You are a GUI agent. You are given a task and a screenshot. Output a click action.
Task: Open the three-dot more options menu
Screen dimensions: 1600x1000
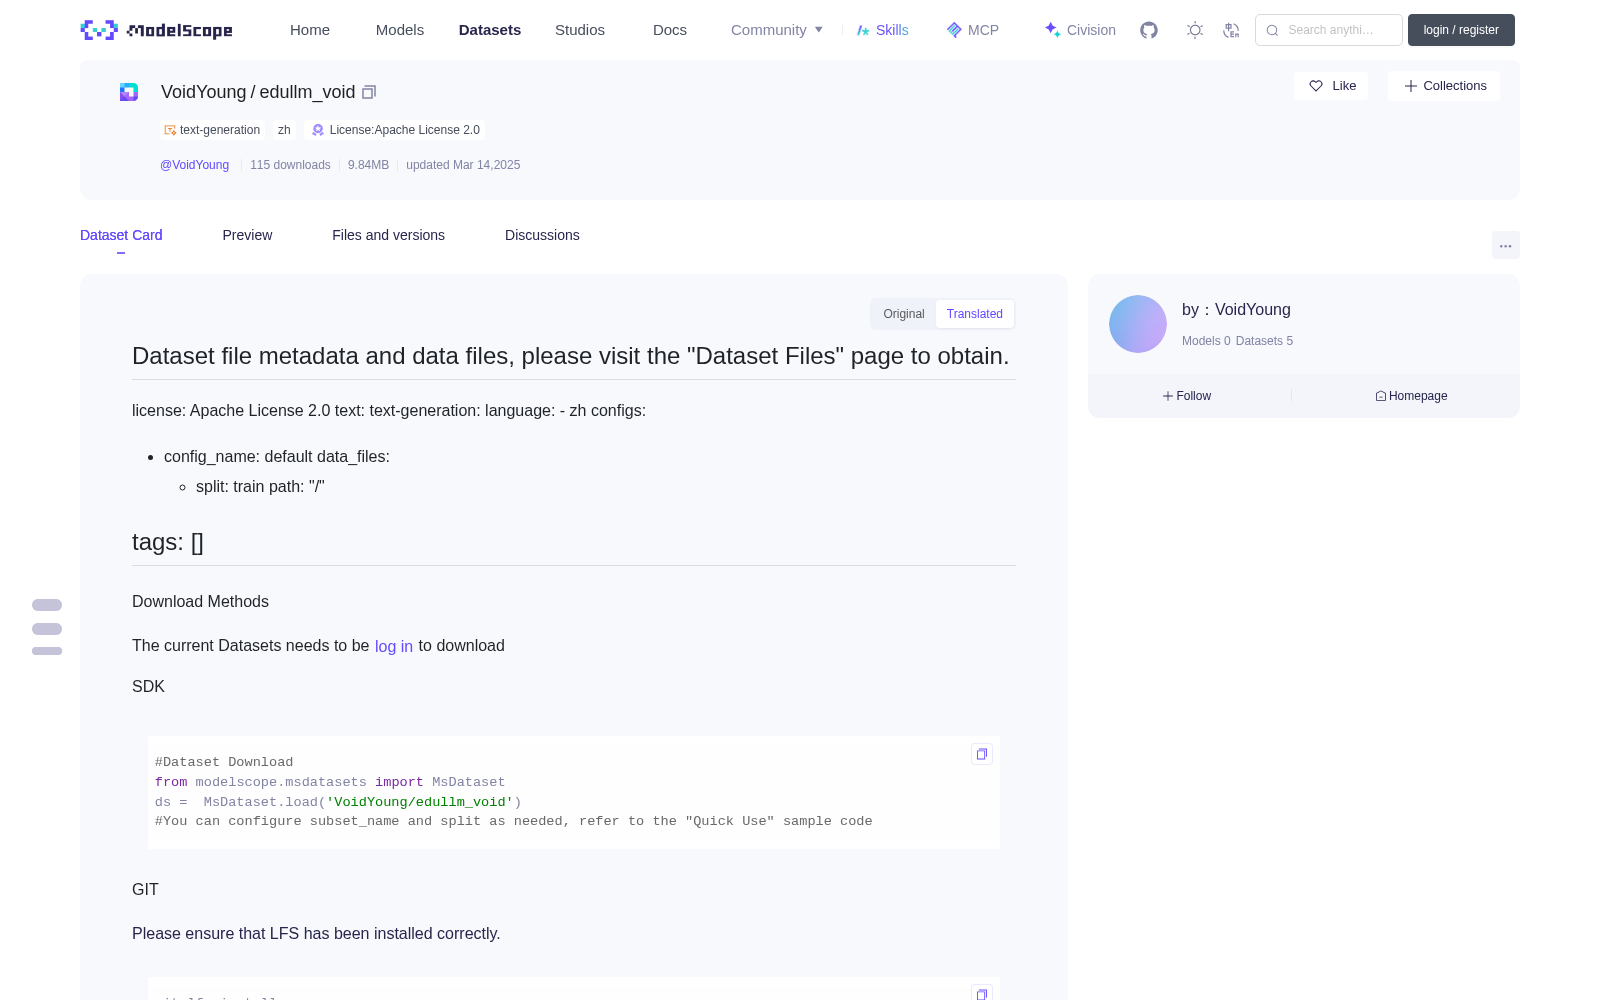click(1506, 245)
